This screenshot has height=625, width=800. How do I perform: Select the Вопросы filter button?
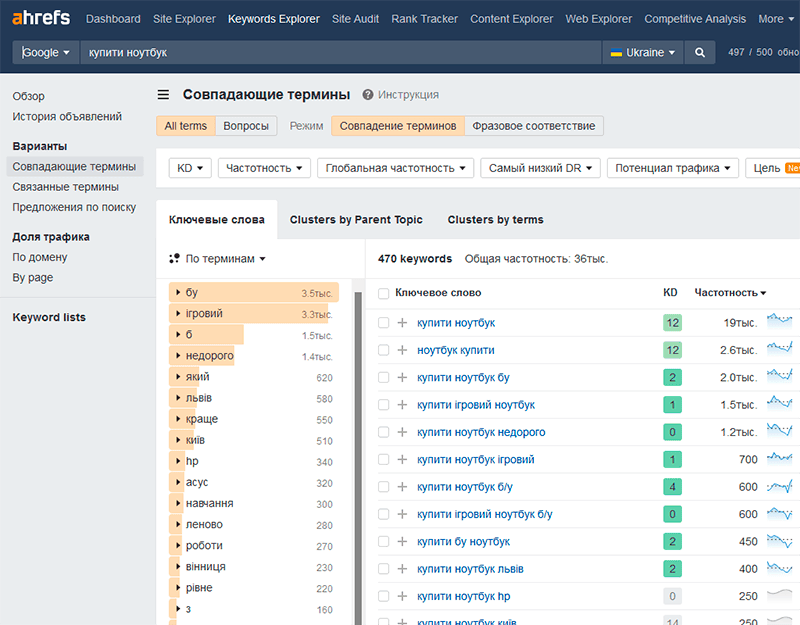click(x=246, y=126)
